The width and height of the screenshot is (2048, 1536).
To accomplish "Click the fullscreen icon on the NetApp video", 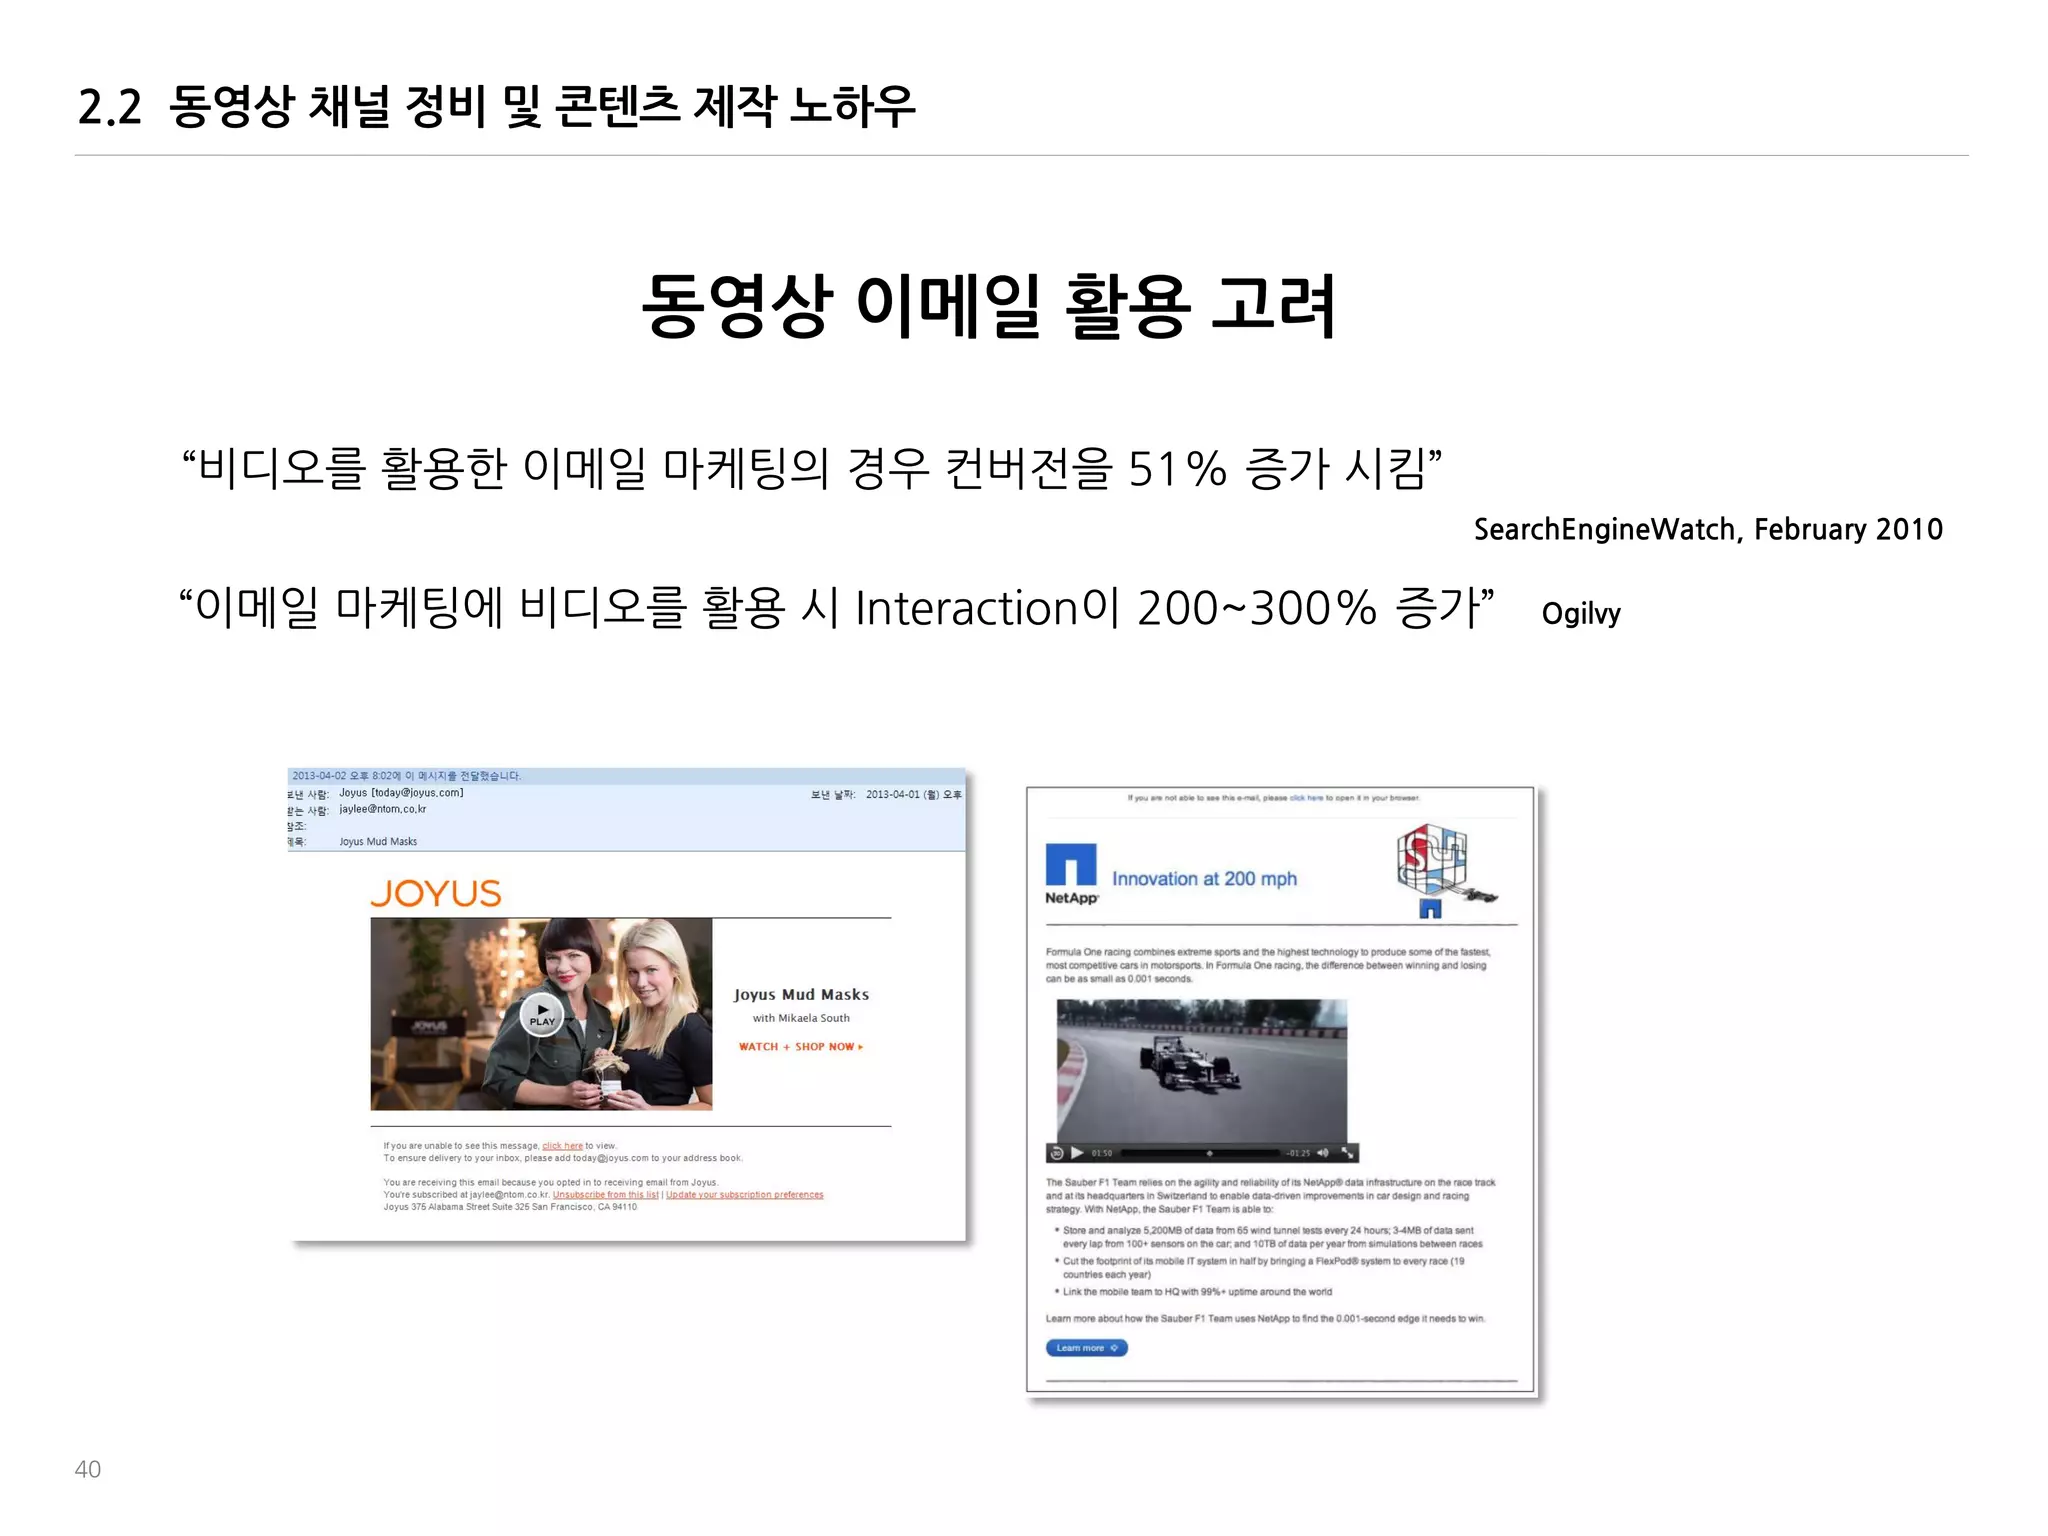I will coord(1347,1153).
